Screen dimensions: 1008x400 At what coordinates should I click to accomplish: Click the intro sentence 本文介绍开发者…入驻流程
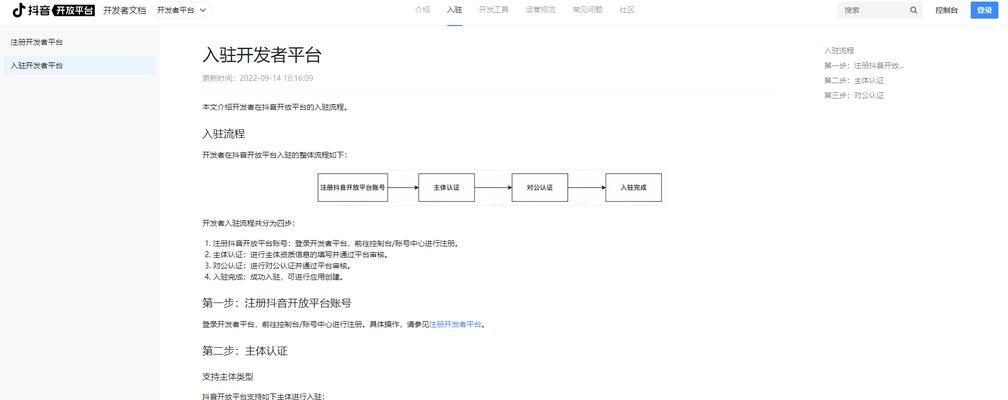[275, 107]
